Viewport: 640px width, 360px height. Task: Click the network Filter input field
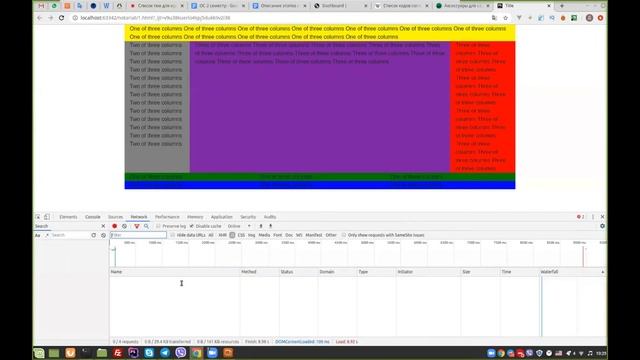(x=138, y=235)
